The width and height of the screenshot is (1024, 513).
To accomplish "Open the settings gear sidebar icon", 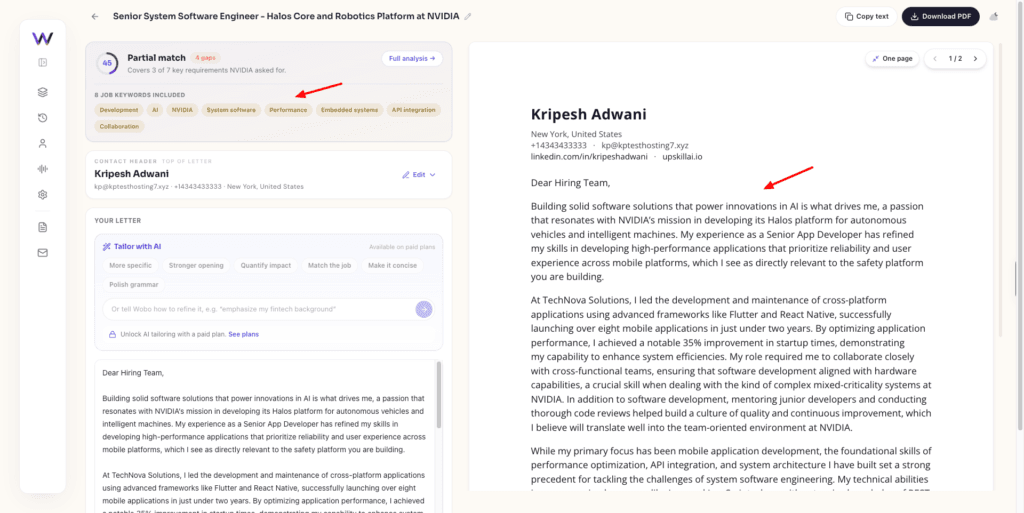I will [42, 194].
